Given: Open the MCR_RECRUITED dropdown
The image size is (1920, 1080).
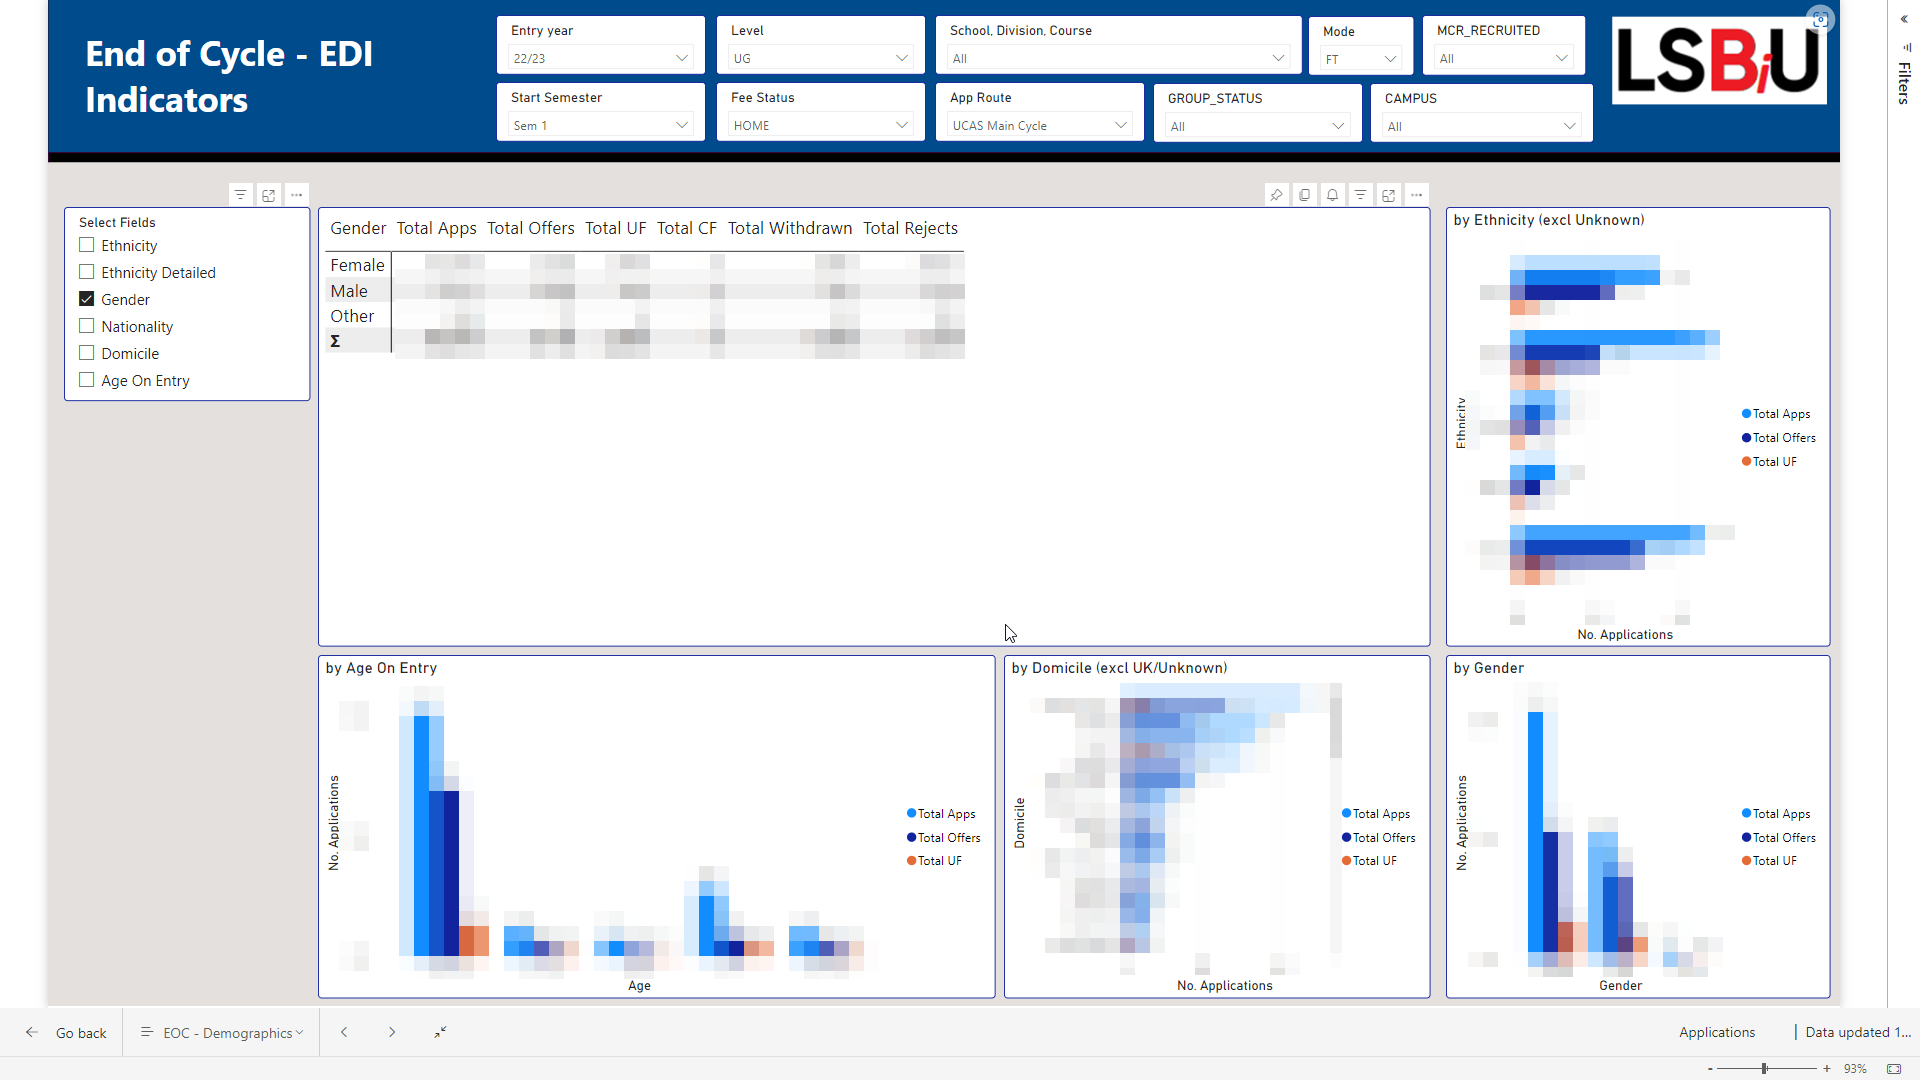Looking at the screenshot, I should pyautogui.click(x=1503, y=58).
